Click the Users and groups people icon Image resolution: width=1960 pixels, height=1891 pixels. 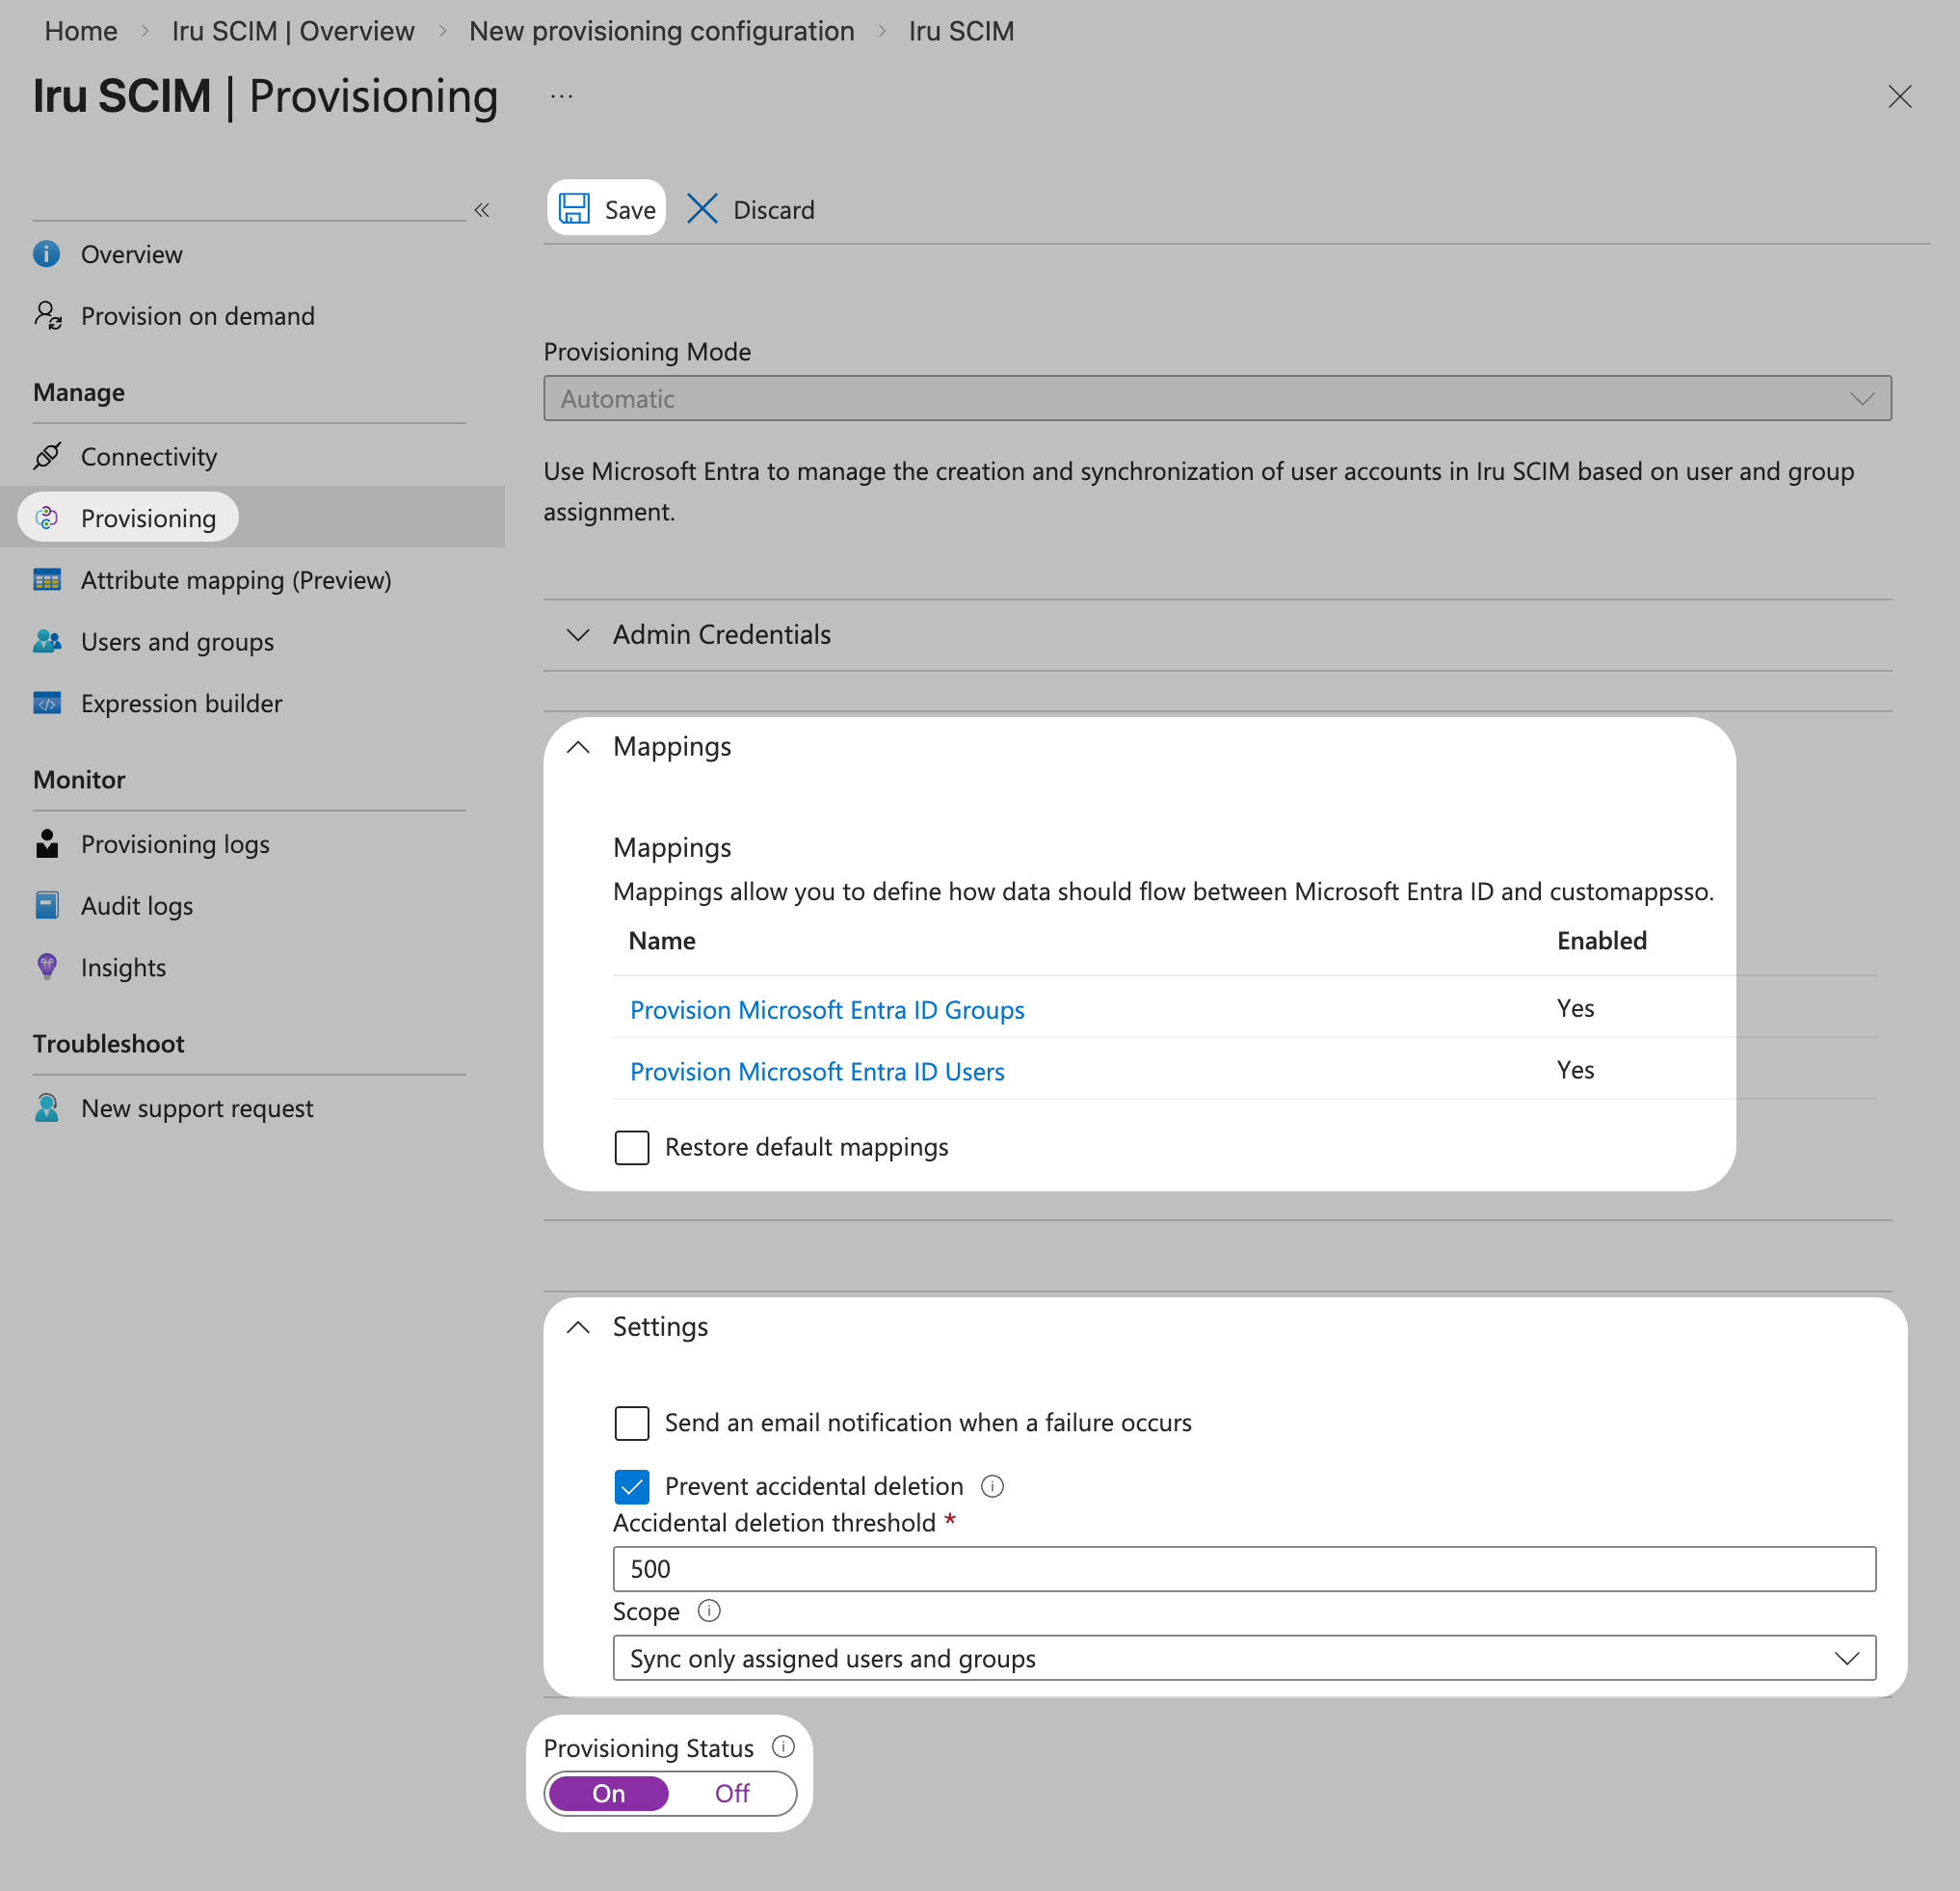[47, 641]
